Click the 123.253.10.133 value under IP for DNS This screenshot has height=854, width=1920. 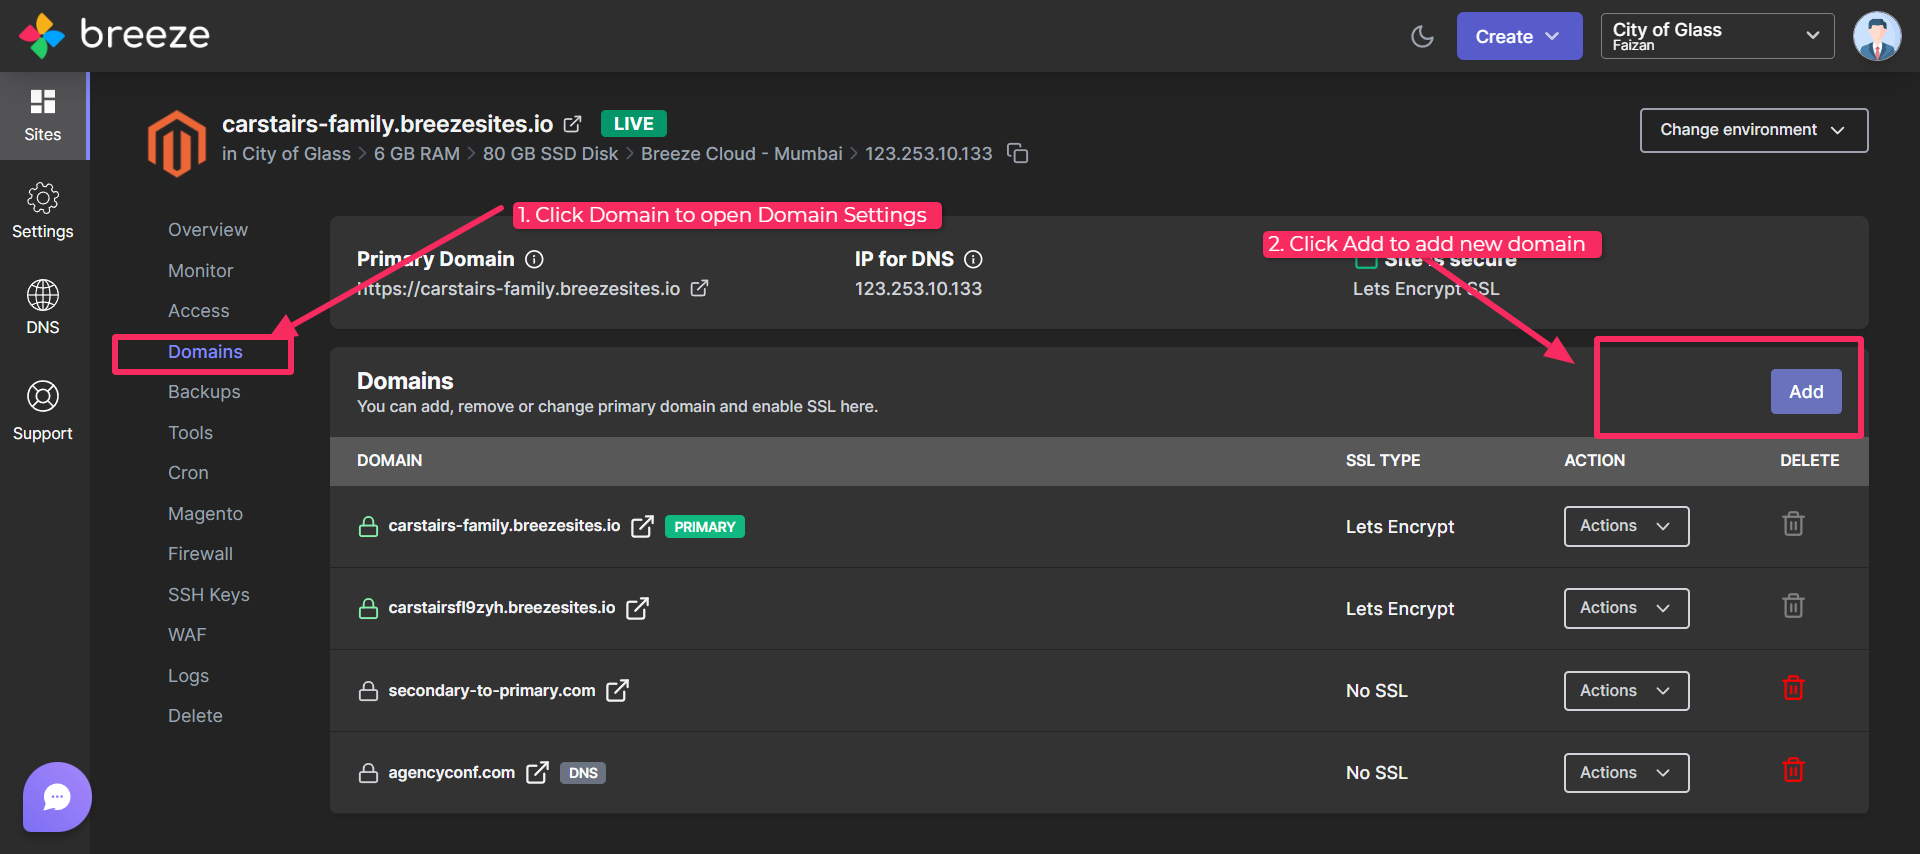[918, 289]
